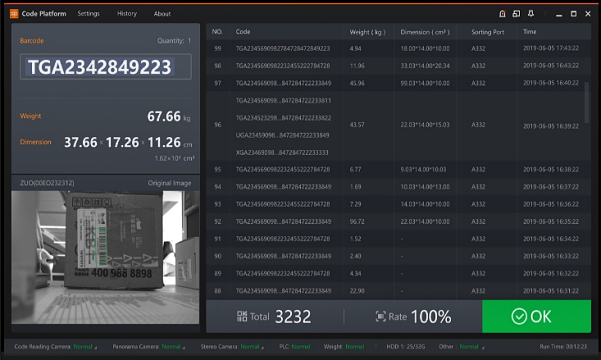Click the records table vertical scrollbar
Image resolution: width=601 pixels, height=360 pixels.
[x=586, y=103]
